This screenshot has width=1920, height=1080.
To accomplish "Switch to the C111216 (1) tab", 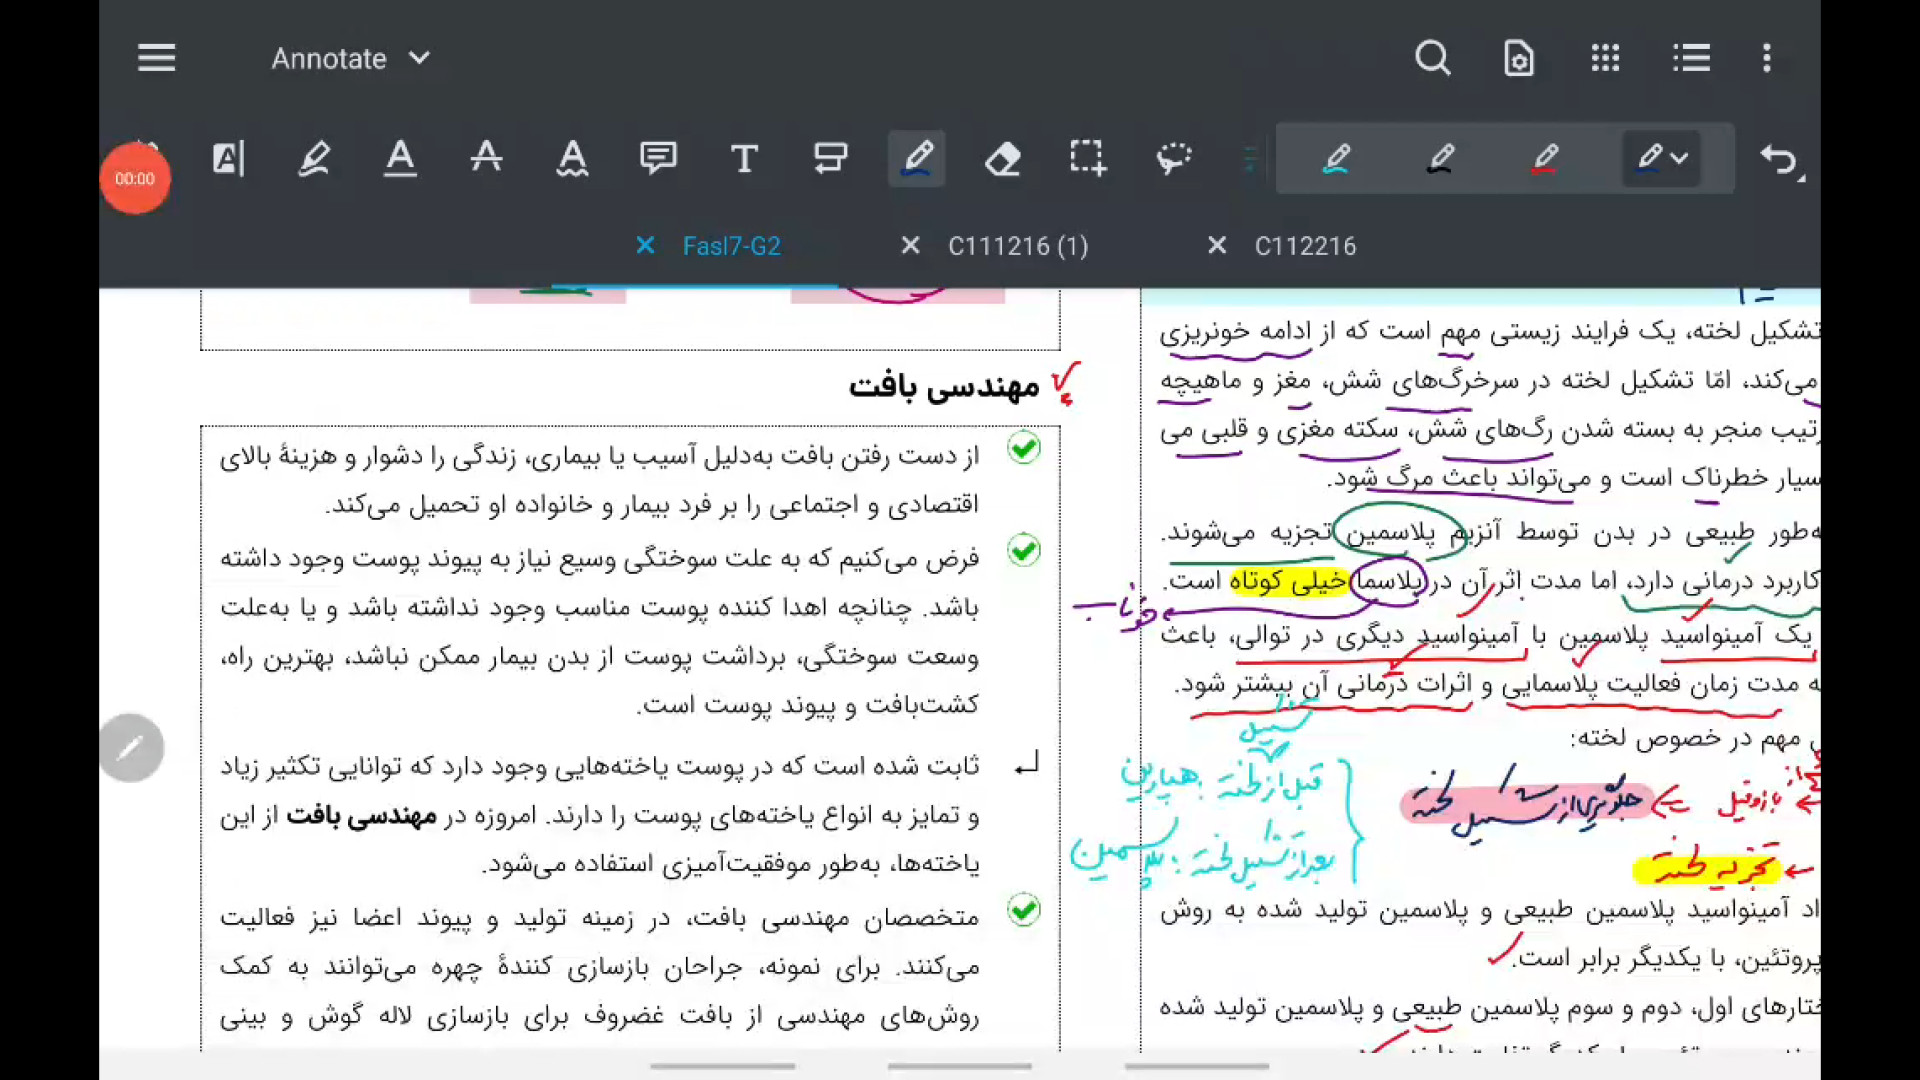I will tap(1018, 246).
